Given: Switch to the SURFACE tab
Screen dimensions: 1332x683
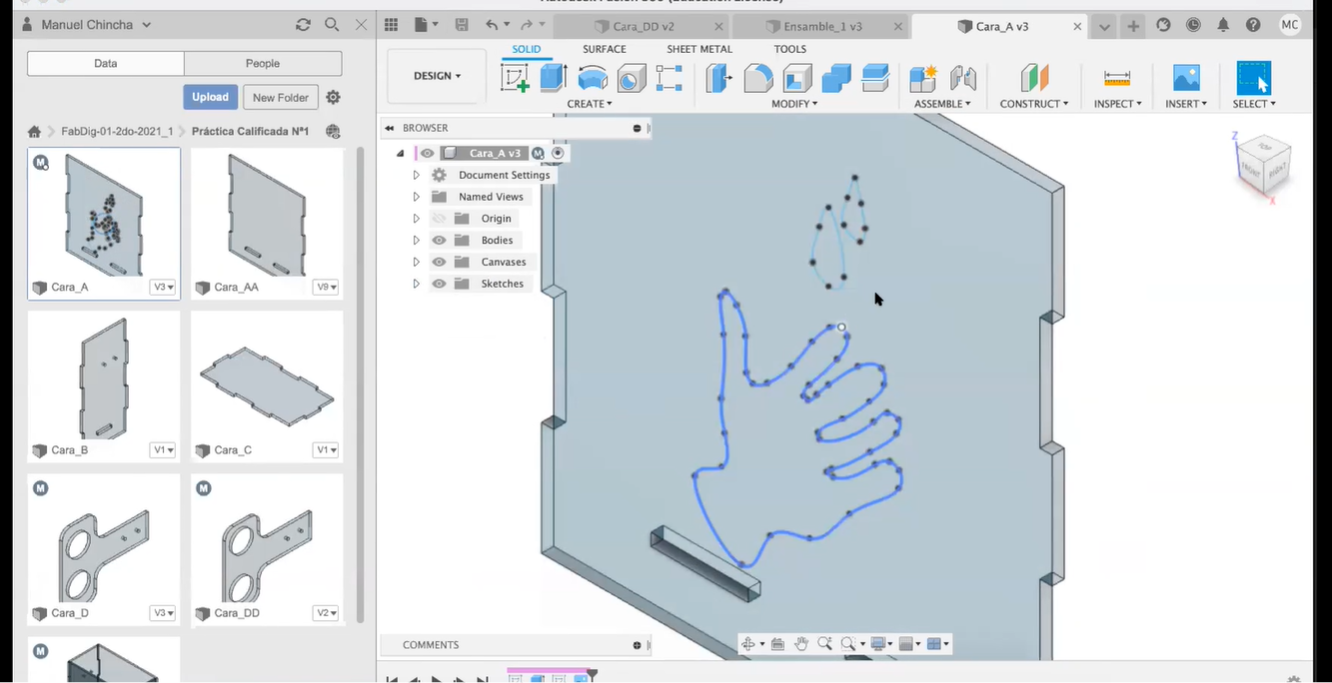Looking at the screenshot, I should (604, 49).
